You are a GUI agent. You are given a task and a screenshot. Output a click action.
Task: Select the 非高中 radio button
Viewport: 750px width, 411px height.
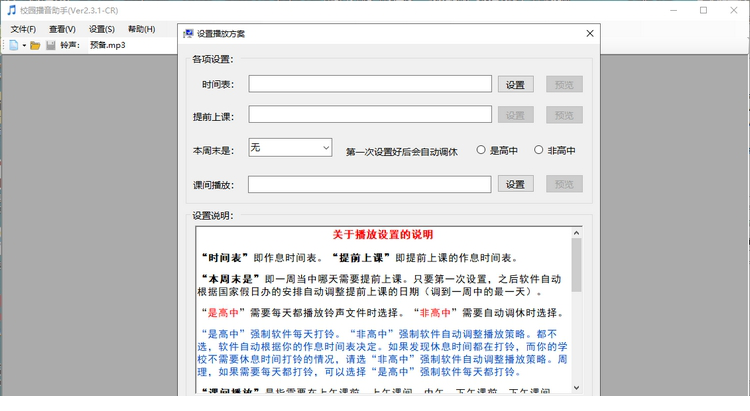[x=539, y=150]
